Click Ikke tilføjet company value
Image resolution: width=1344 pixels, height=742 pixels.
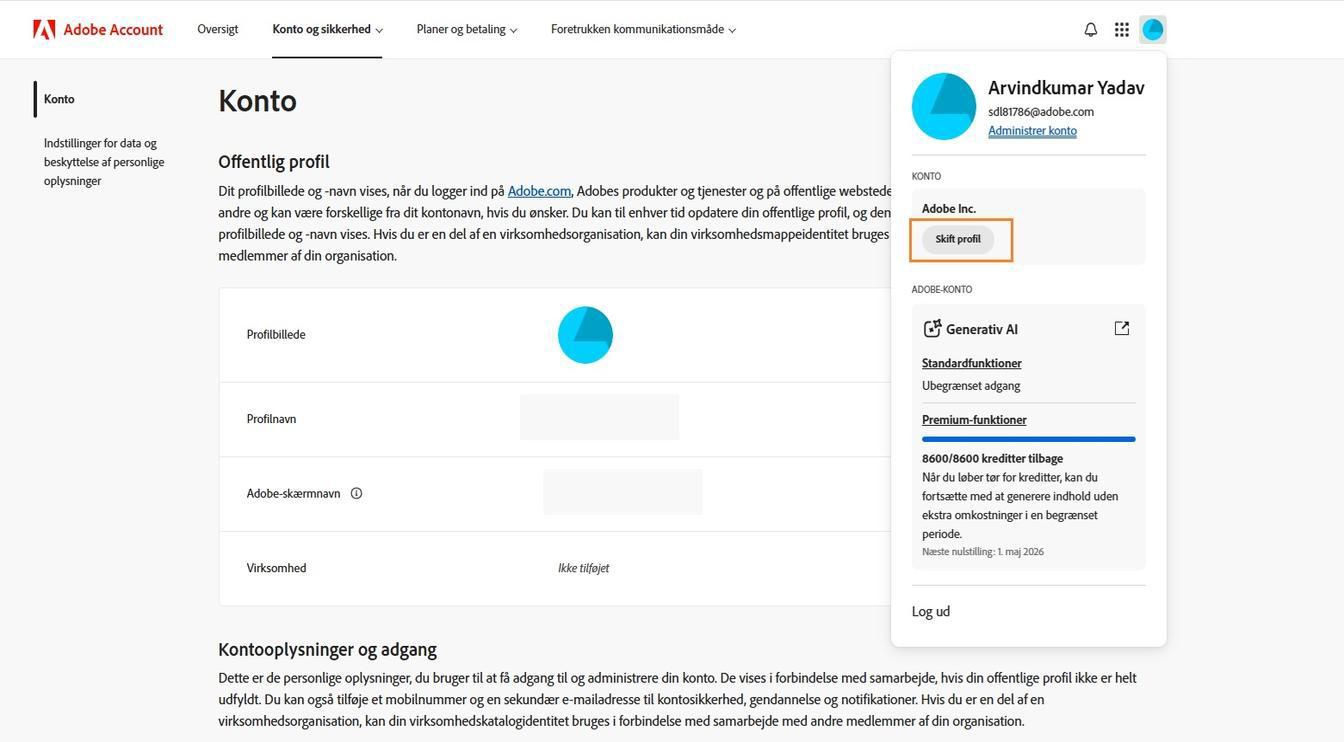(584, 568)
